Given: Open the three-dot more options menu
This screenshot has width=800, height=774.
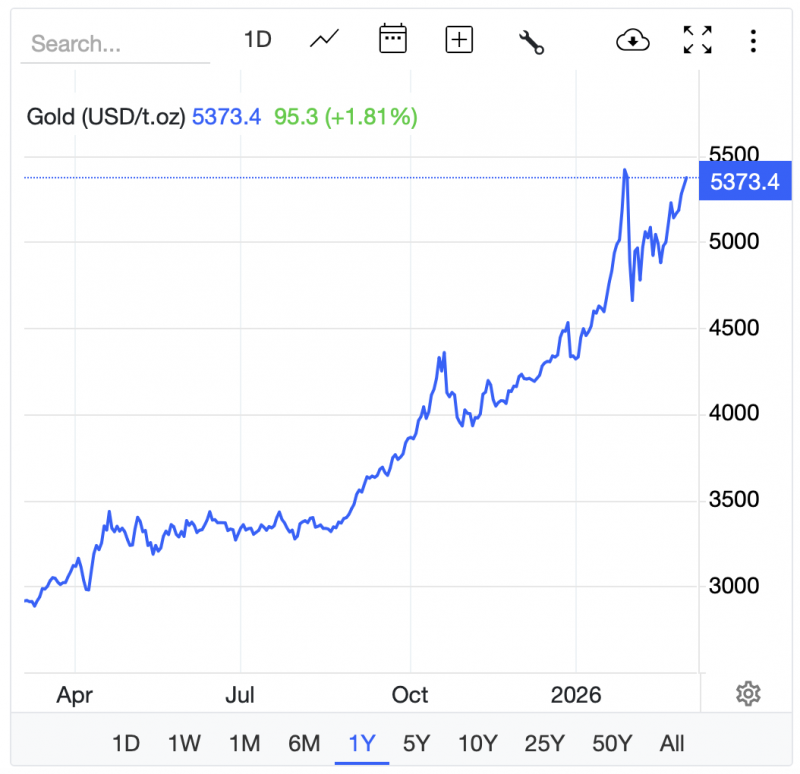Looking at the screenshot, I should [753, 40].
